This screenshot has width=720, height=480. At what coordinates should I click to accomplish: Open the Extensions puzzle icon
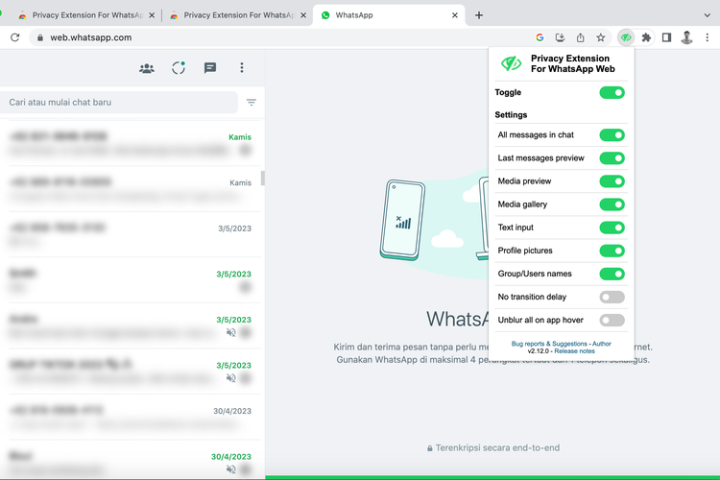[646, 38]
